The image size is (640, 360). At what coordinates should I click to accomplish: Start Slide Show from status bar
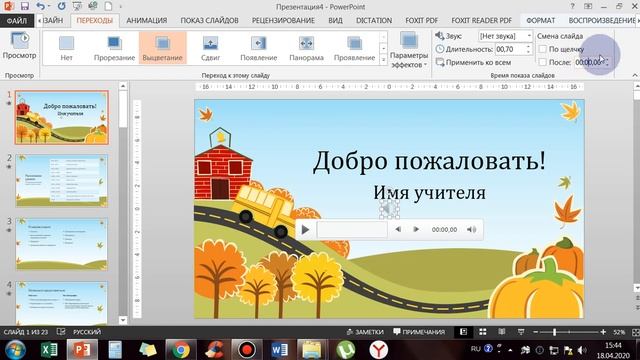[521, 332]
